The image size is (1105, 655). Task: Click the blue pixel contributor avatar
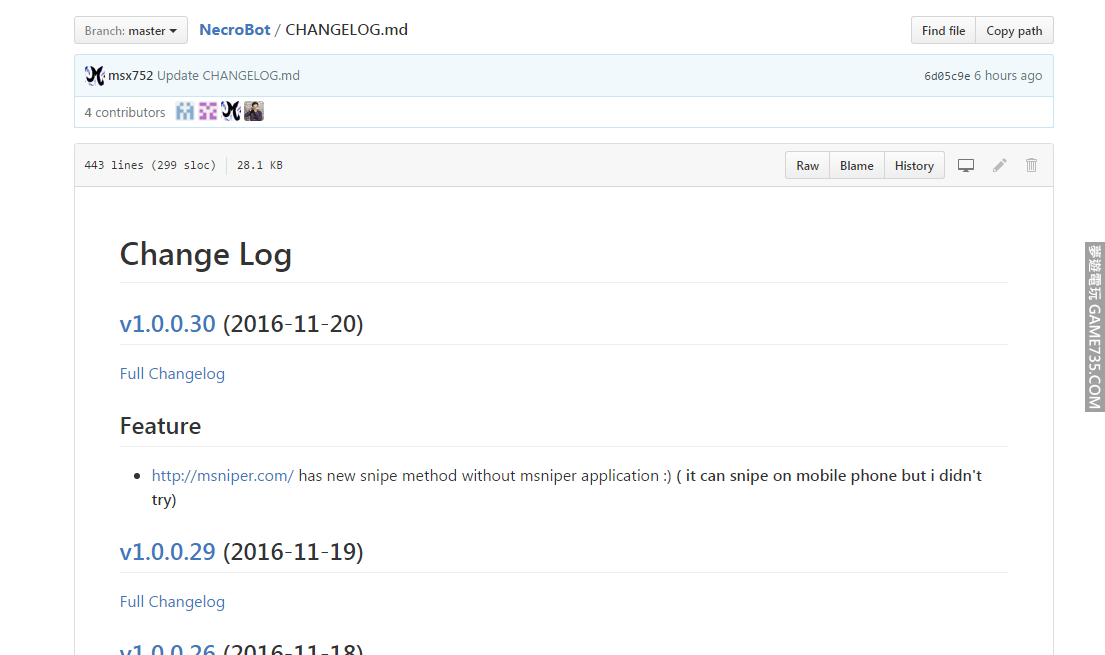(185, 112)
